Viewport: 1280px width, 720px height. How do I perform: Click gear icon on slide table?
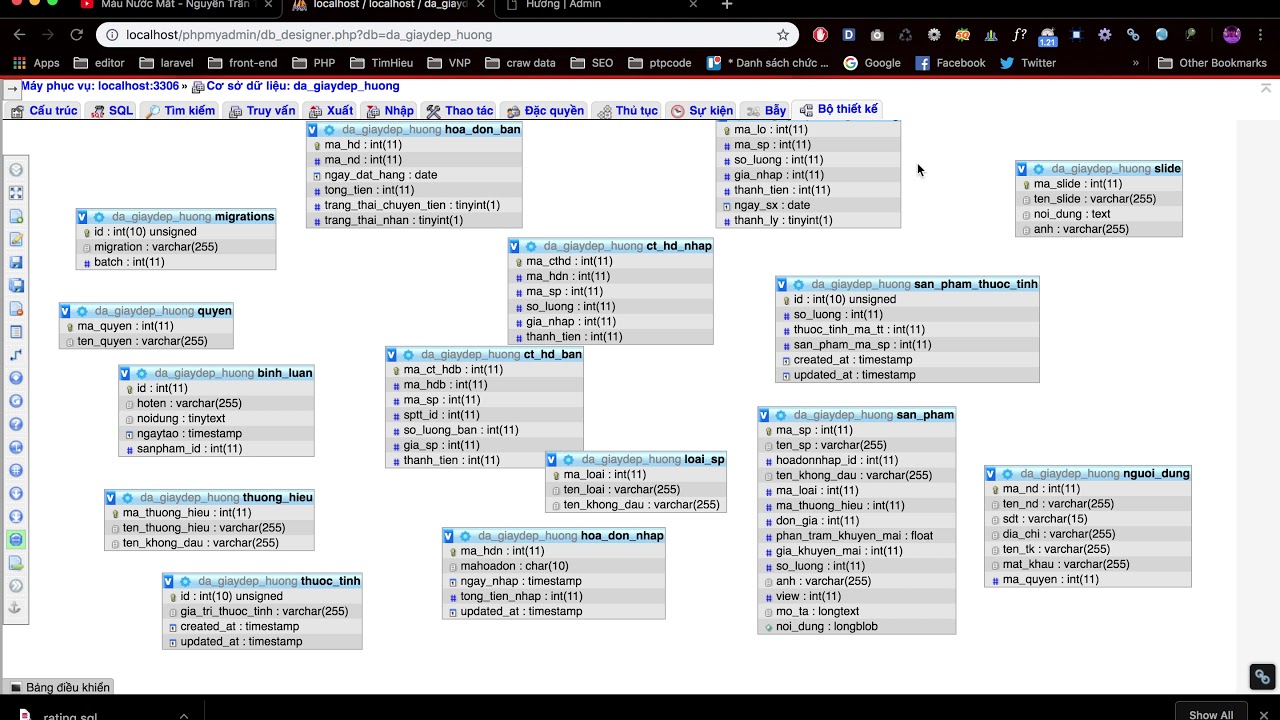coord(1039,169)
